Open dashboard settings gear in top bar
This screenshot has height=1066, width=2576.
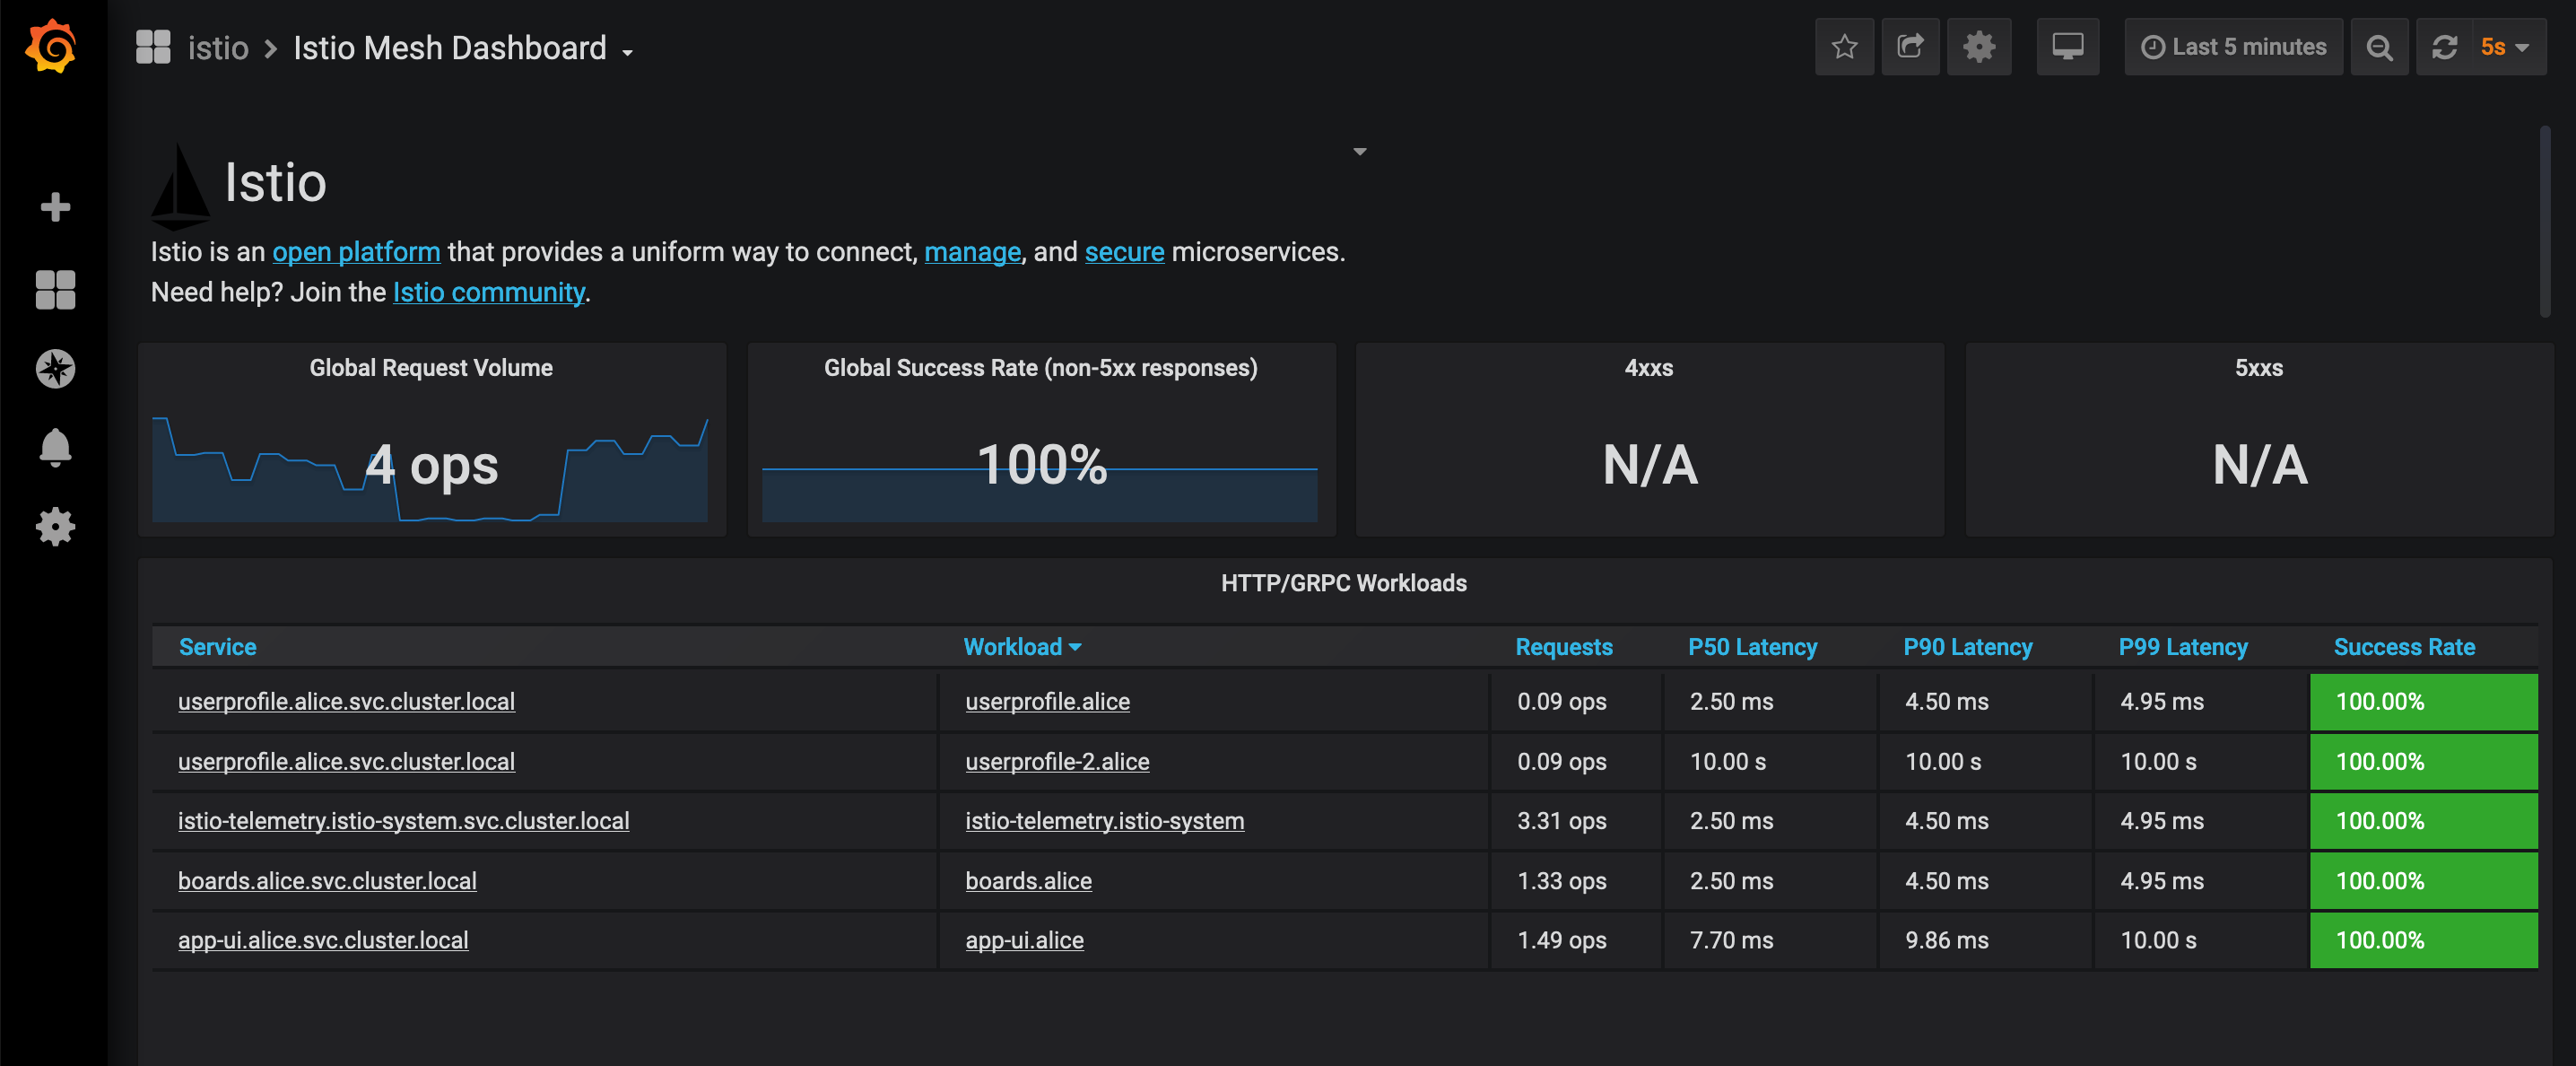1978,47
